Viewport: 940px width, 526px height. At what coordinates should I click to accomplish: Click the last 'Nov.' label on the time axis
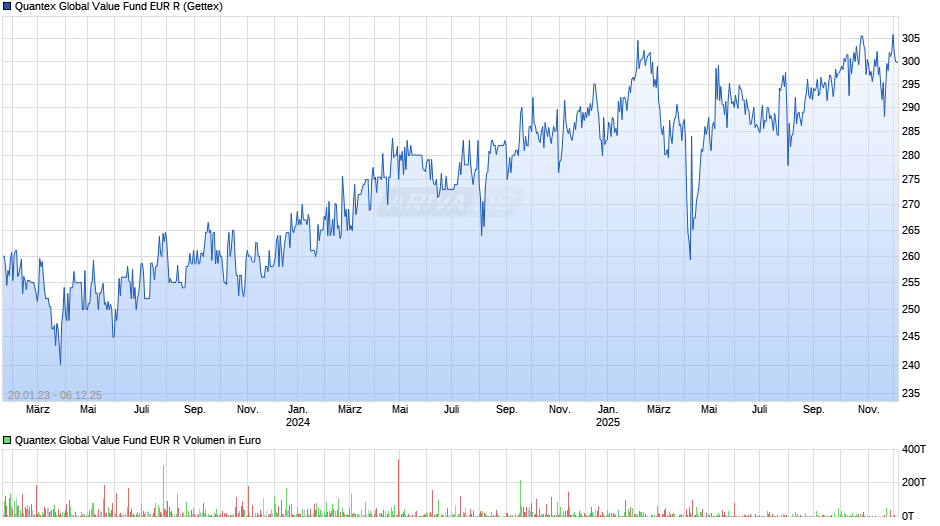coord(869,410)
